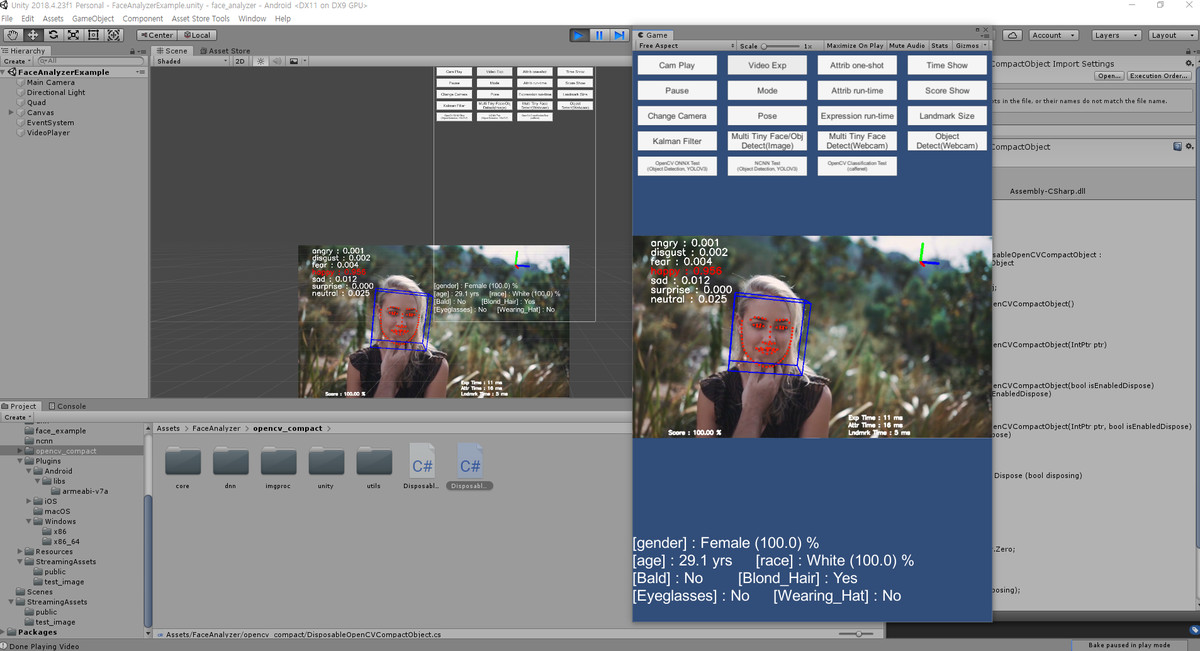Select the Hand tool in toolbar
Screen dimensions: 1200x651
click(x=13, y=35)
